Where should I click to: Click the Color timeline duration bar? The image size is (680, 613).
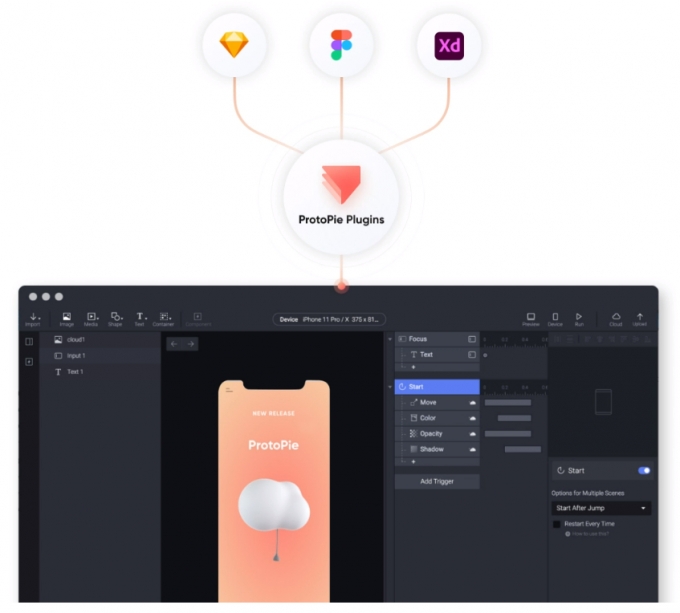pyautogui.click(x=514, y=418)
